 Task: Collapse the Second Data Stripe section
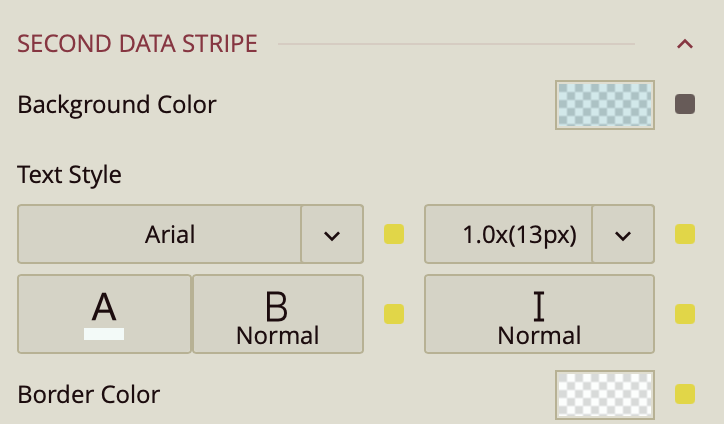(685, 44)
